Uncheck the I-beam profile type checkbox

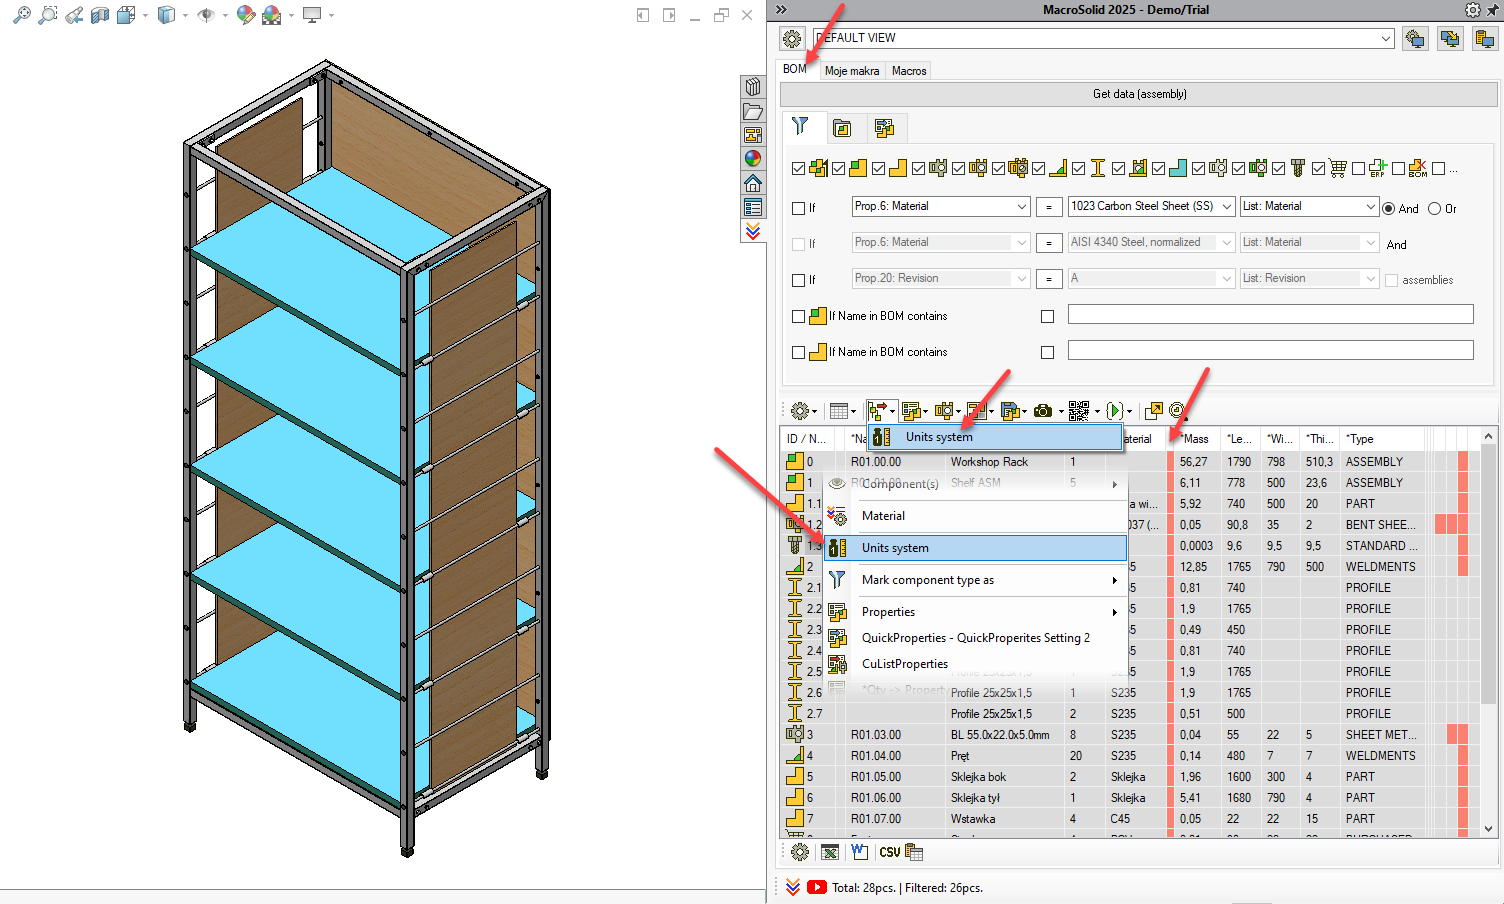(1078, 169)
